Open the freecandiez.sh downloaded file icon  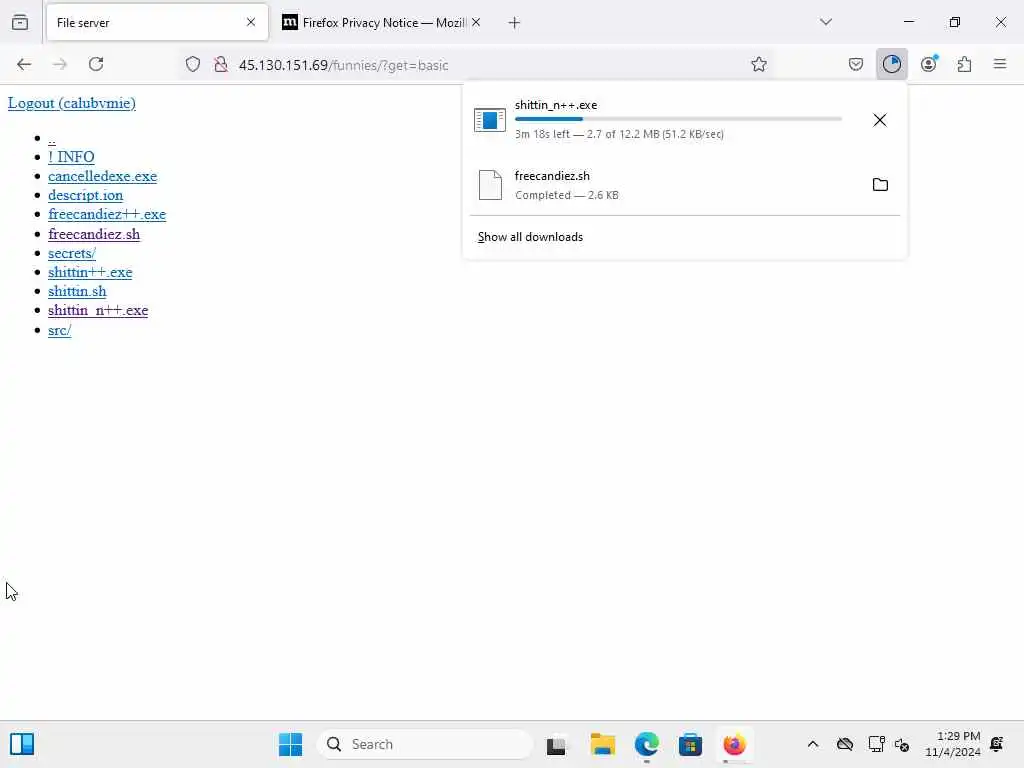(x=490, y=185)
